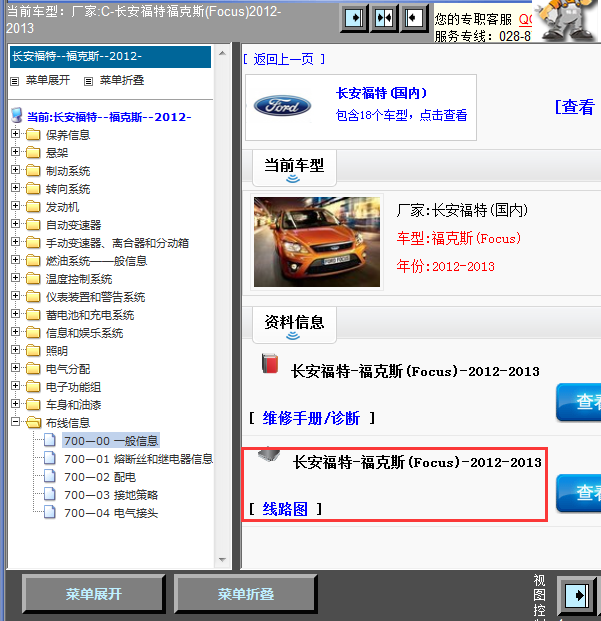Click the computer icon next to the current model

point(17,115)
